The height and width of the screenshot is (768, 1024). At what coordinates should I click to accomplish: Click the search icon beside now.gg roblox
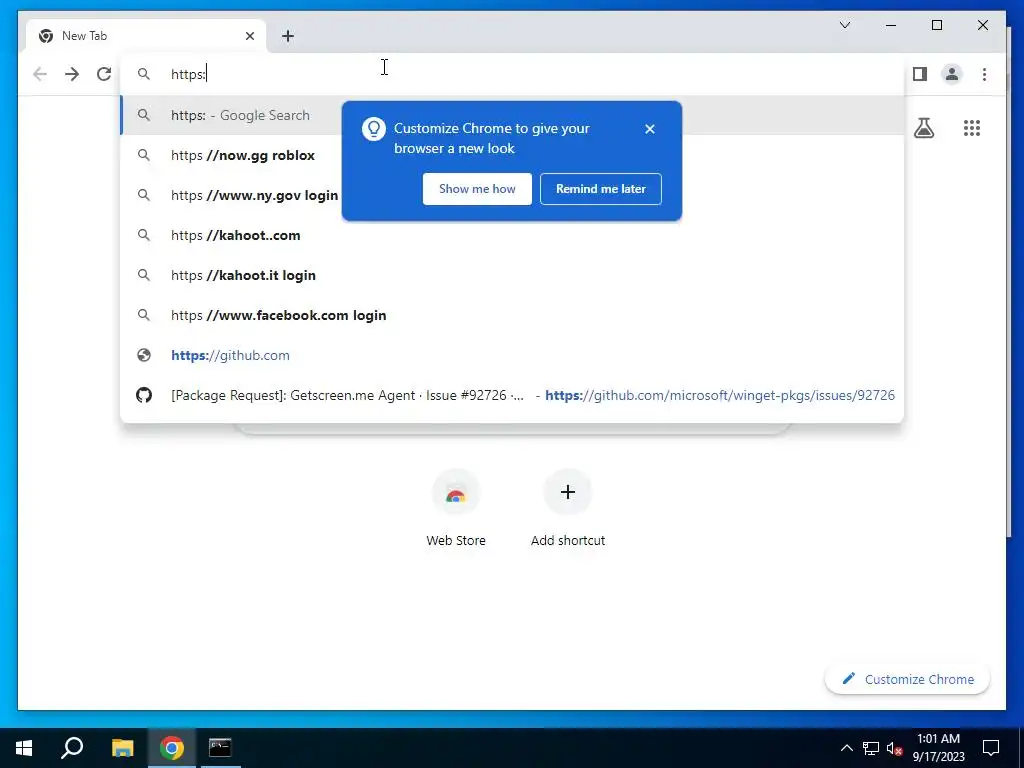[144, 155]
